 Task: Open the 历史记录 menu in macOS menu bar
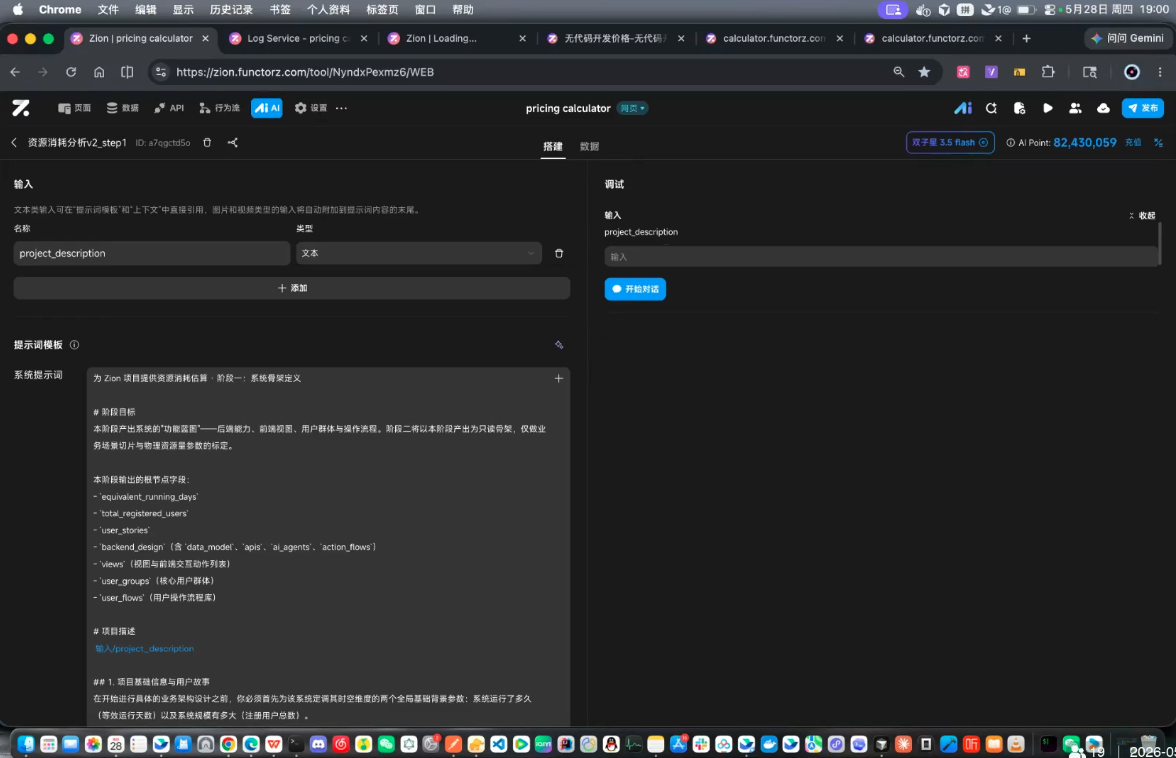click(x=231, y=10)
